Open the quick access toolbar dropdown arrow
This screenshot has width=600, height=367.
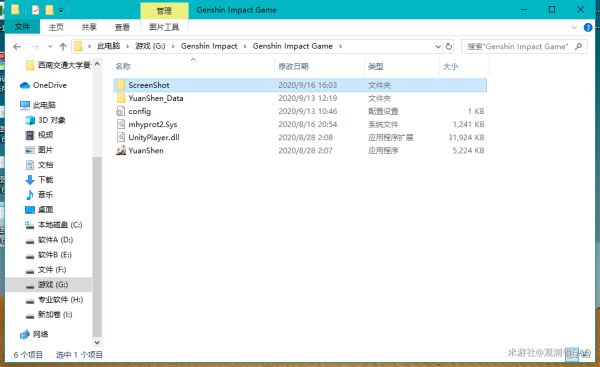(x=60, y=10)
